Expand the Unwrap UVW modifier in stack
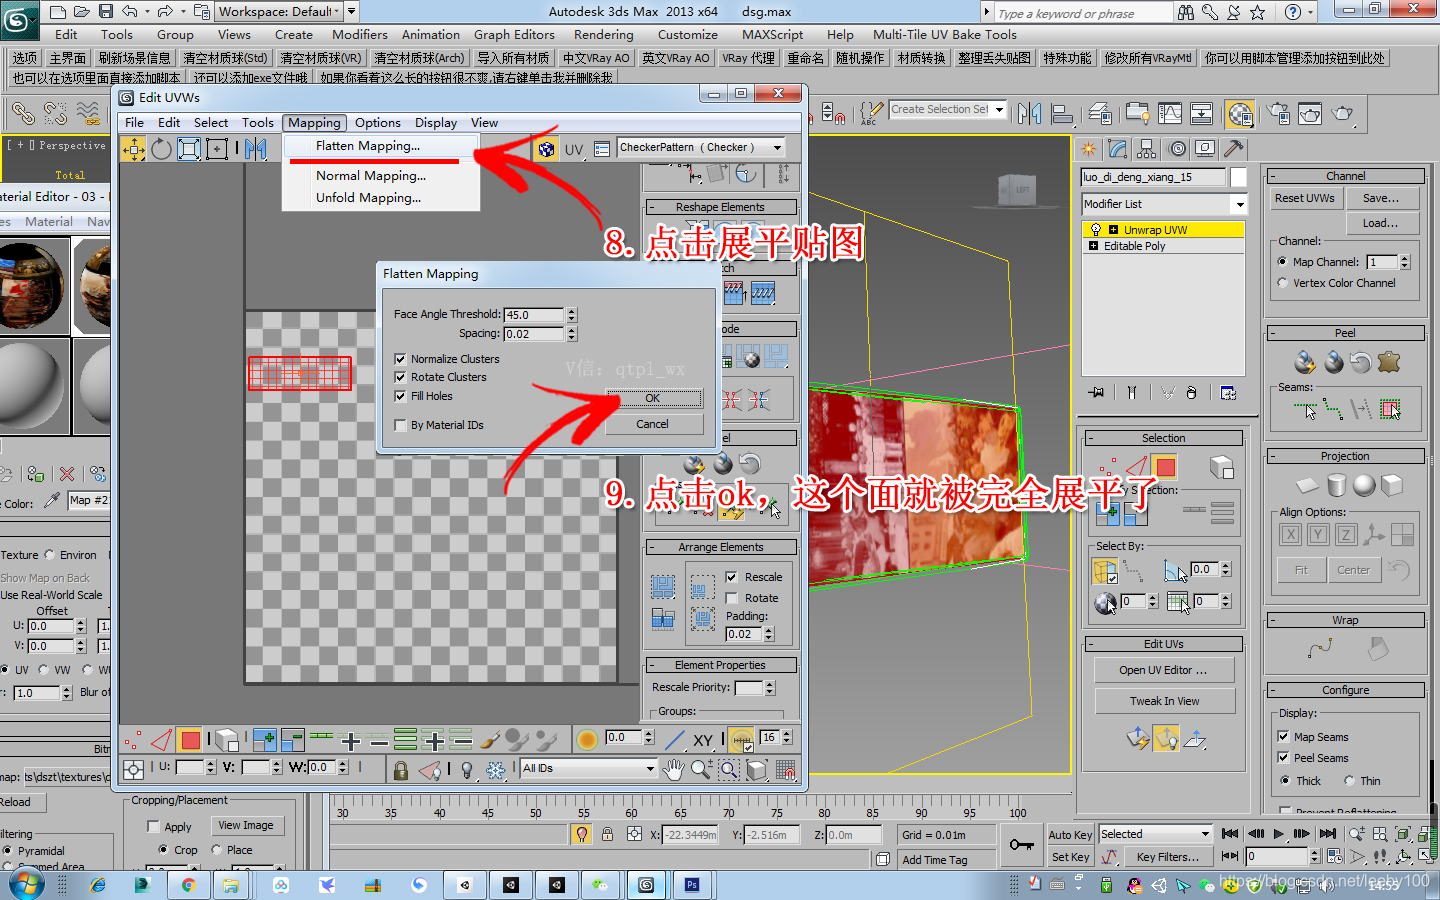1440x900 pixels. pos(1113,230)
